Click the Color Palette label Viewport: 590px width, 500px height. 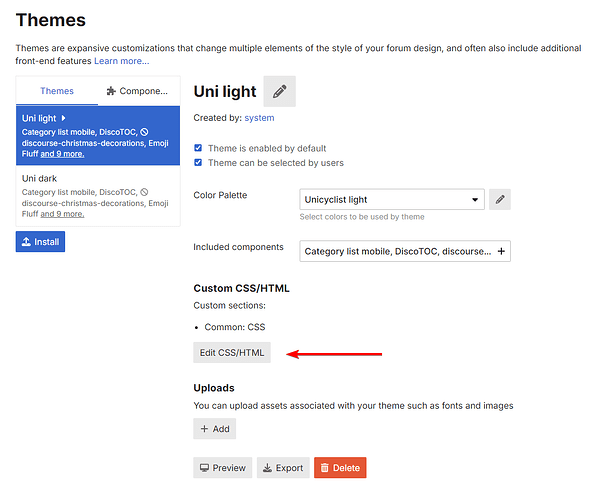[220, 195]
